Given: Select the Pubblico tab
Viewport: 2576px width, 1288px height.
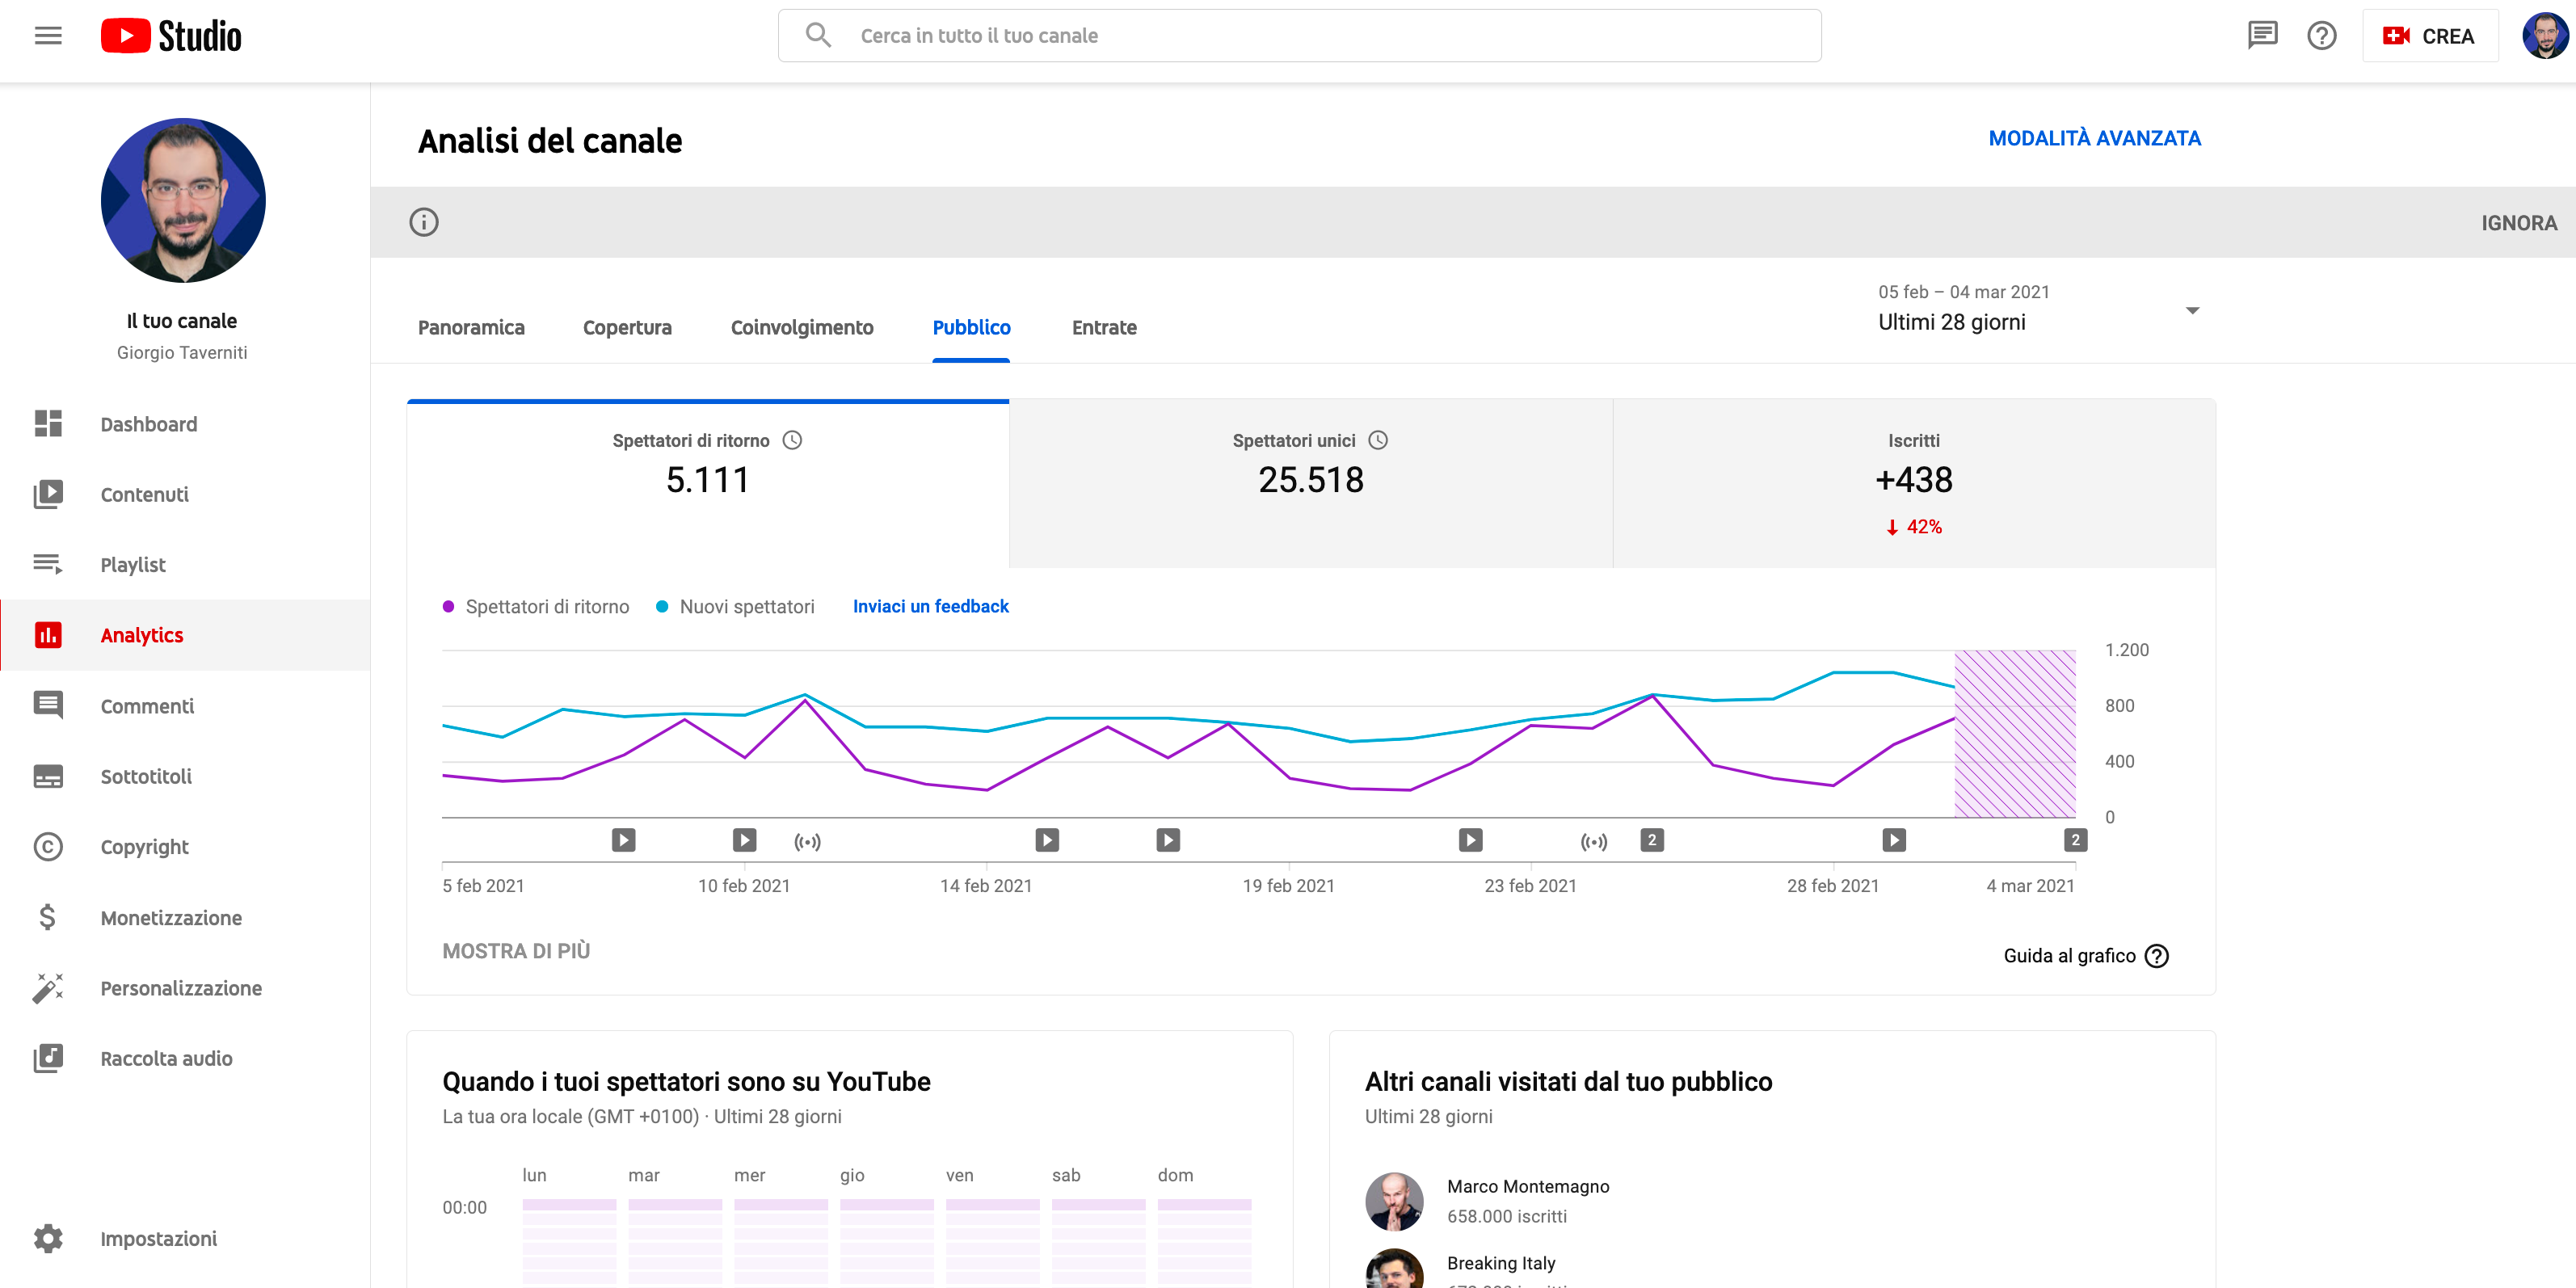Looking at the screenshot, I should click(971, 327).
